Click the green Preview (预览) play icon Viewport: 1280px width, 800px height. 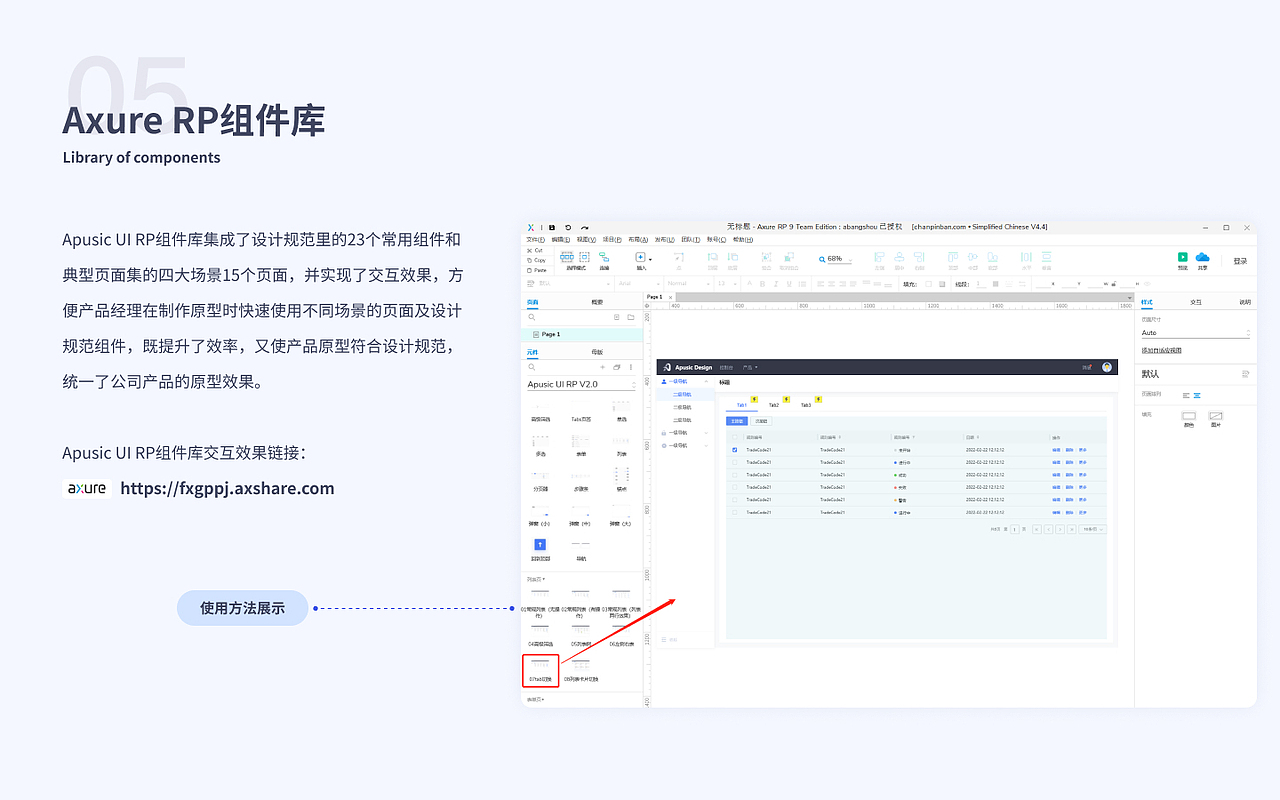1182,257
